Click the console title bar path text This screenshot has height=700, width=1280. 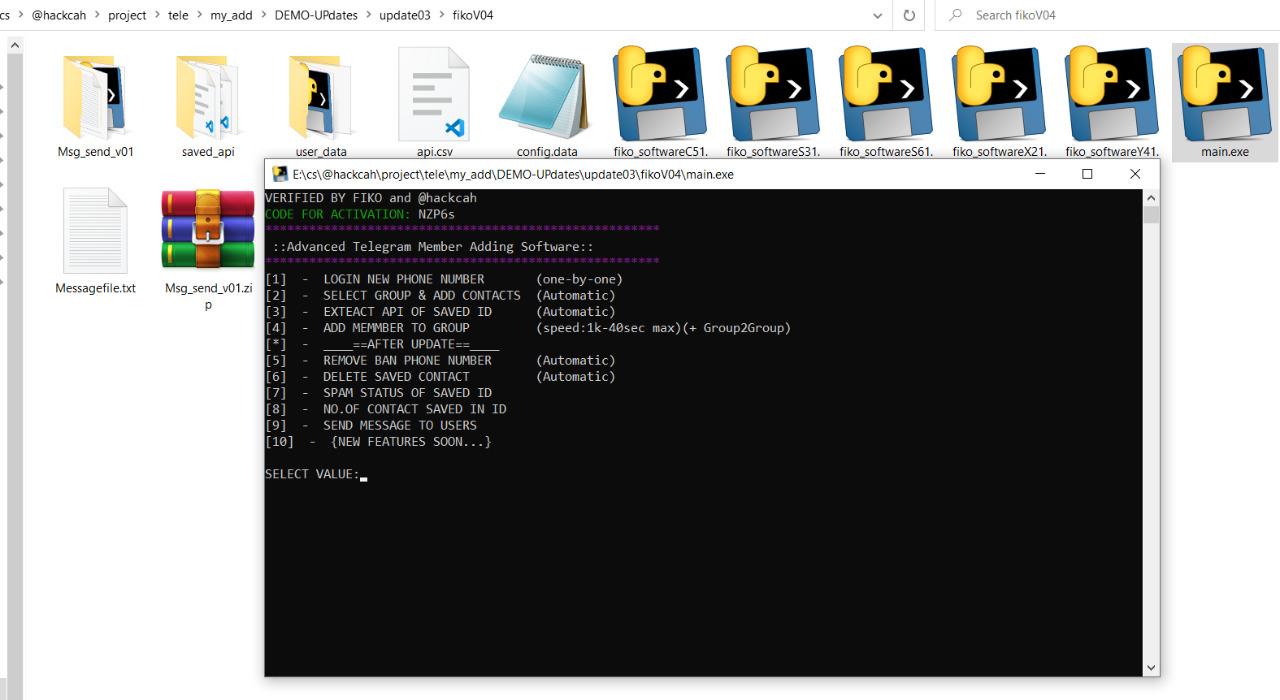[x=513, y=174]
